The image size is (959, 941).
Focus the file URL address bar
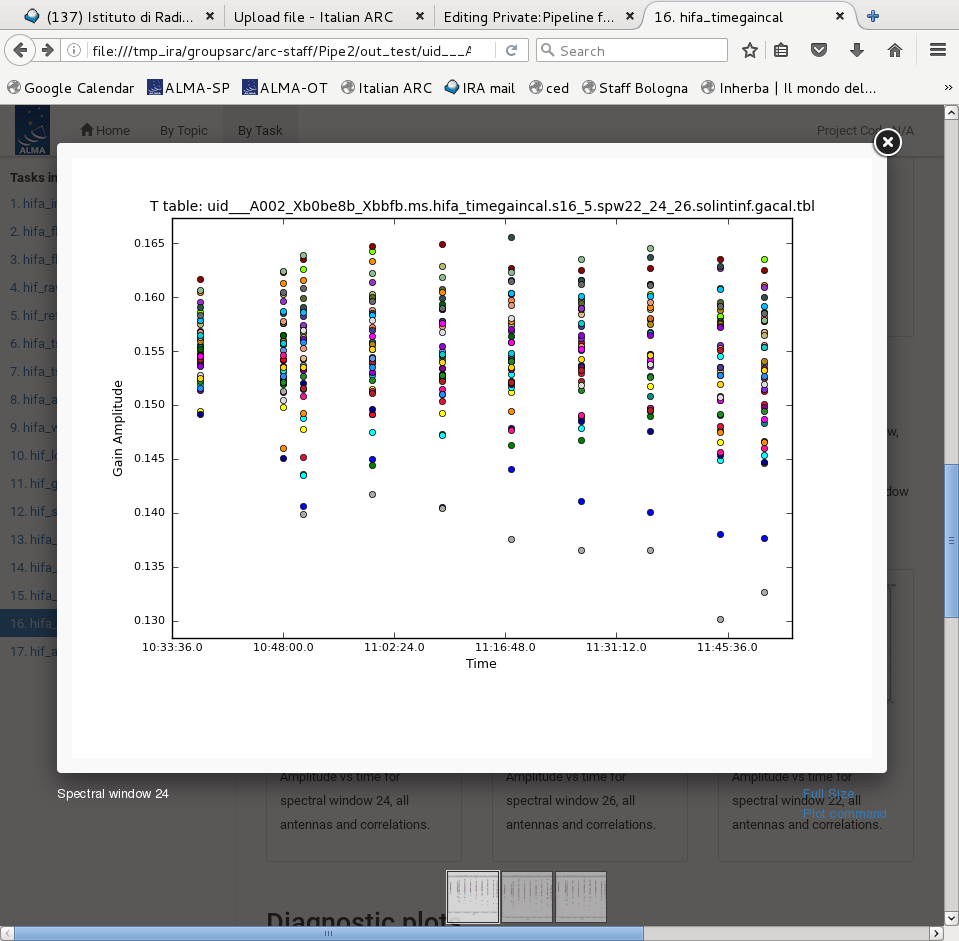(x=281, y=51)
